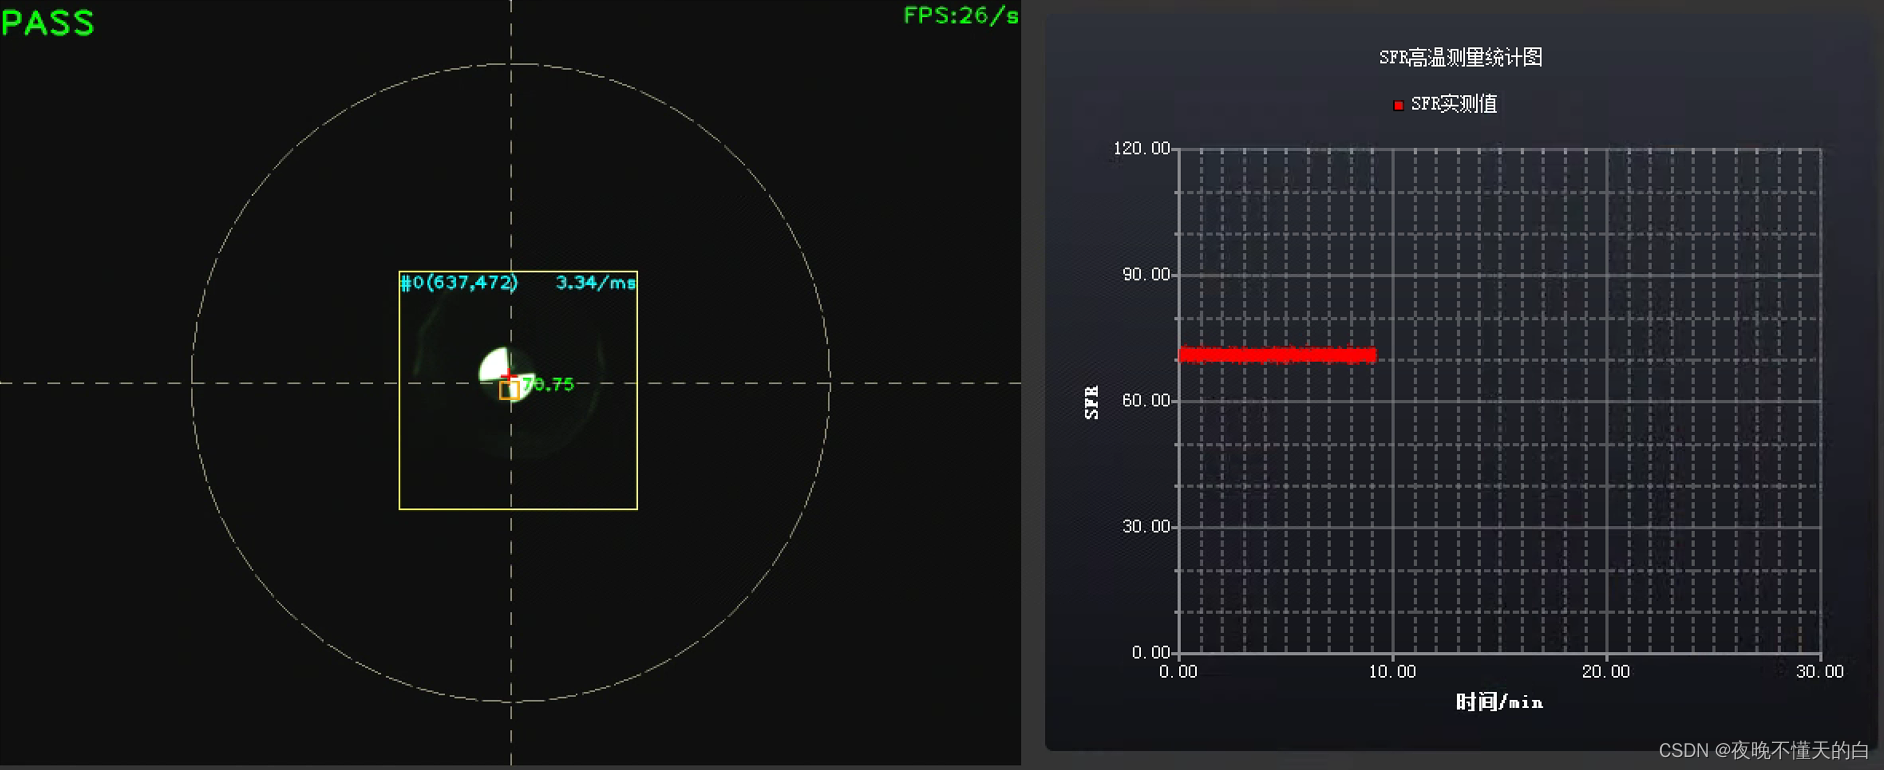The image size is (1884, 770).
Task: Click the red SFR data line
Action: click(1278, 354)
